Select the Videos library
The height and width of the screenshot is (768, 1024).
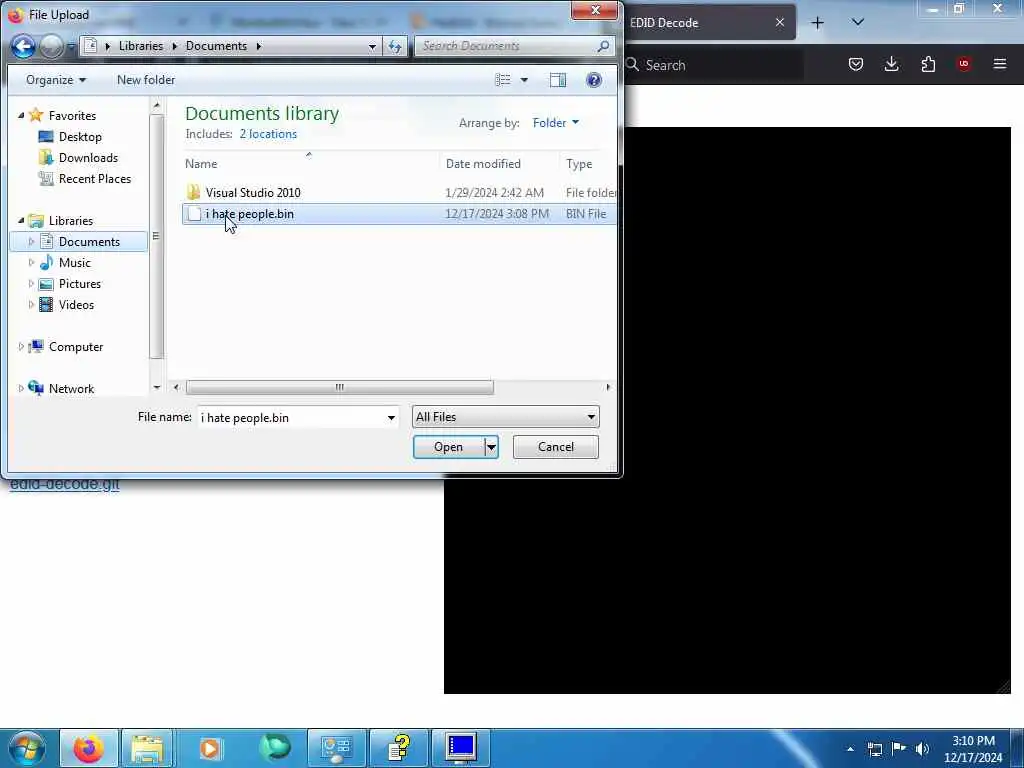click(x=76, y=304)
